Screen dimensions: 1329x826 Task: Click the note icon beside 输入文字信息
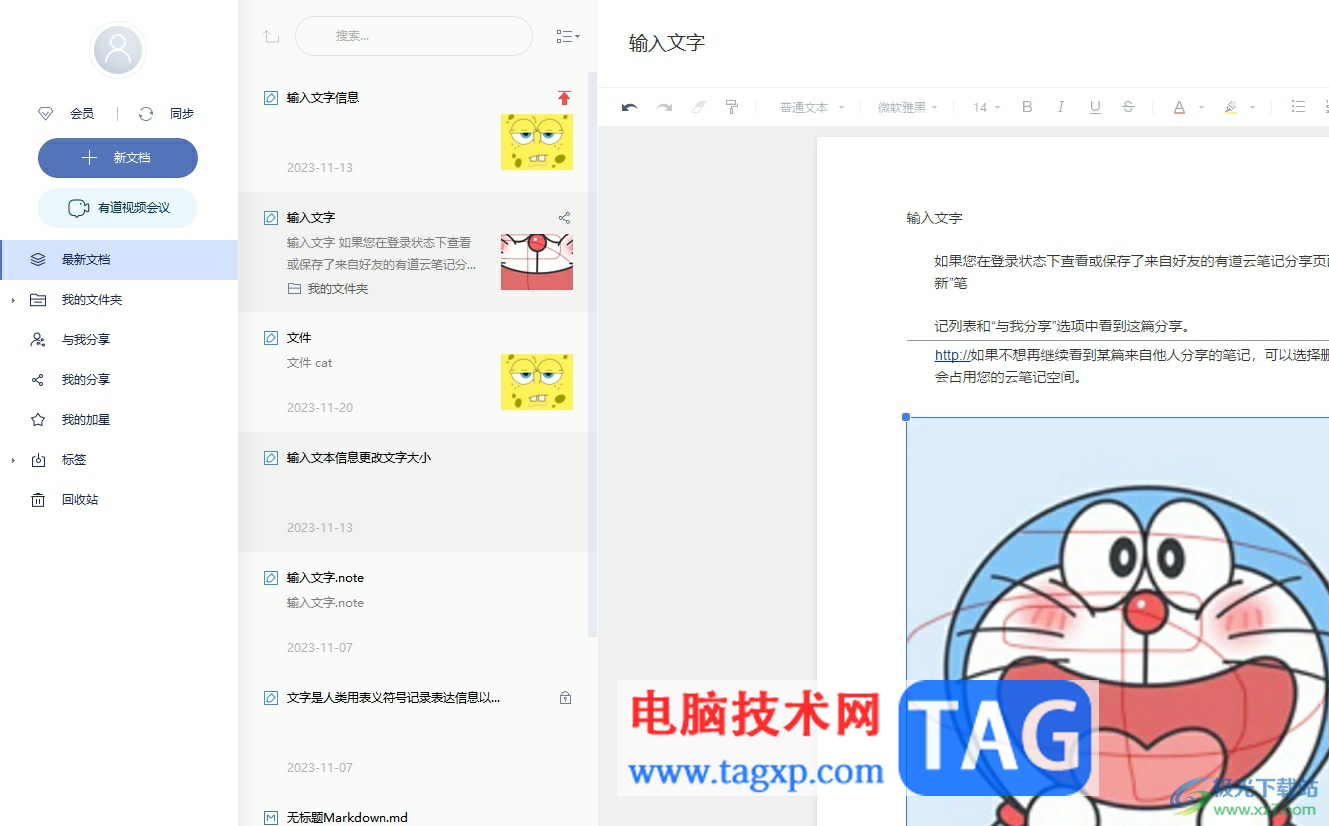coord(270,98)
